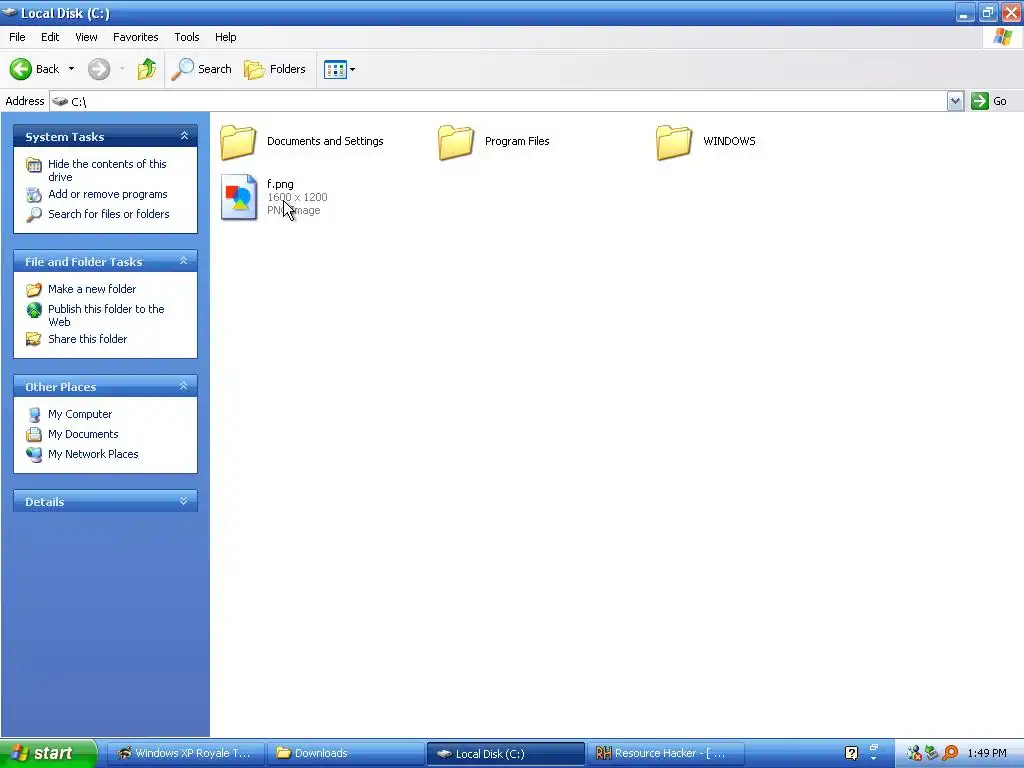1024x768 pixels.
Task: Click the orange magnifier tray icon
Action: coord(951,753)
